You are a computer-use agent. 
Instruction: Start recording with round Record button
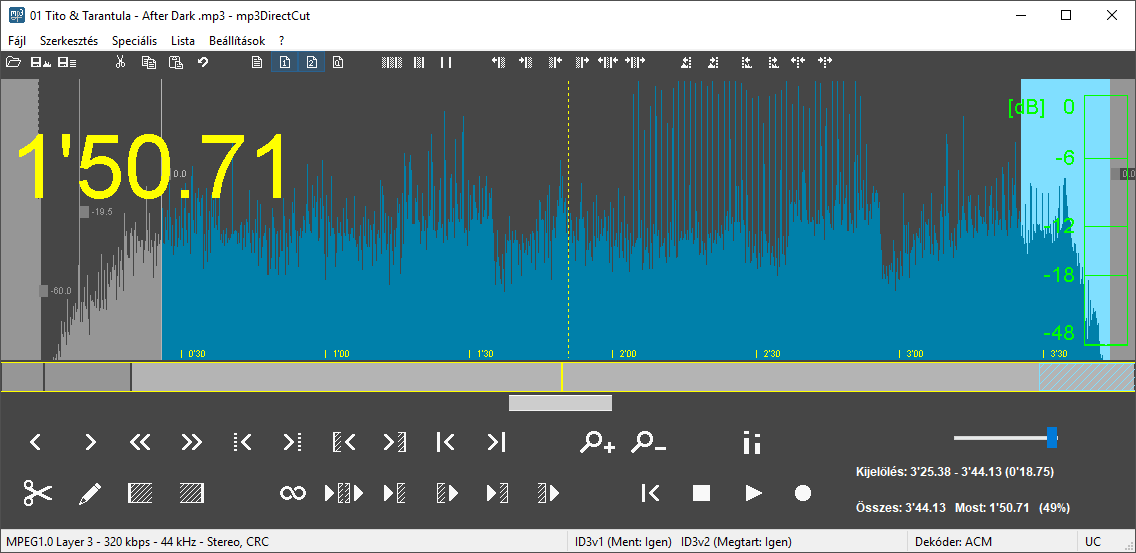tap(803, 494)
